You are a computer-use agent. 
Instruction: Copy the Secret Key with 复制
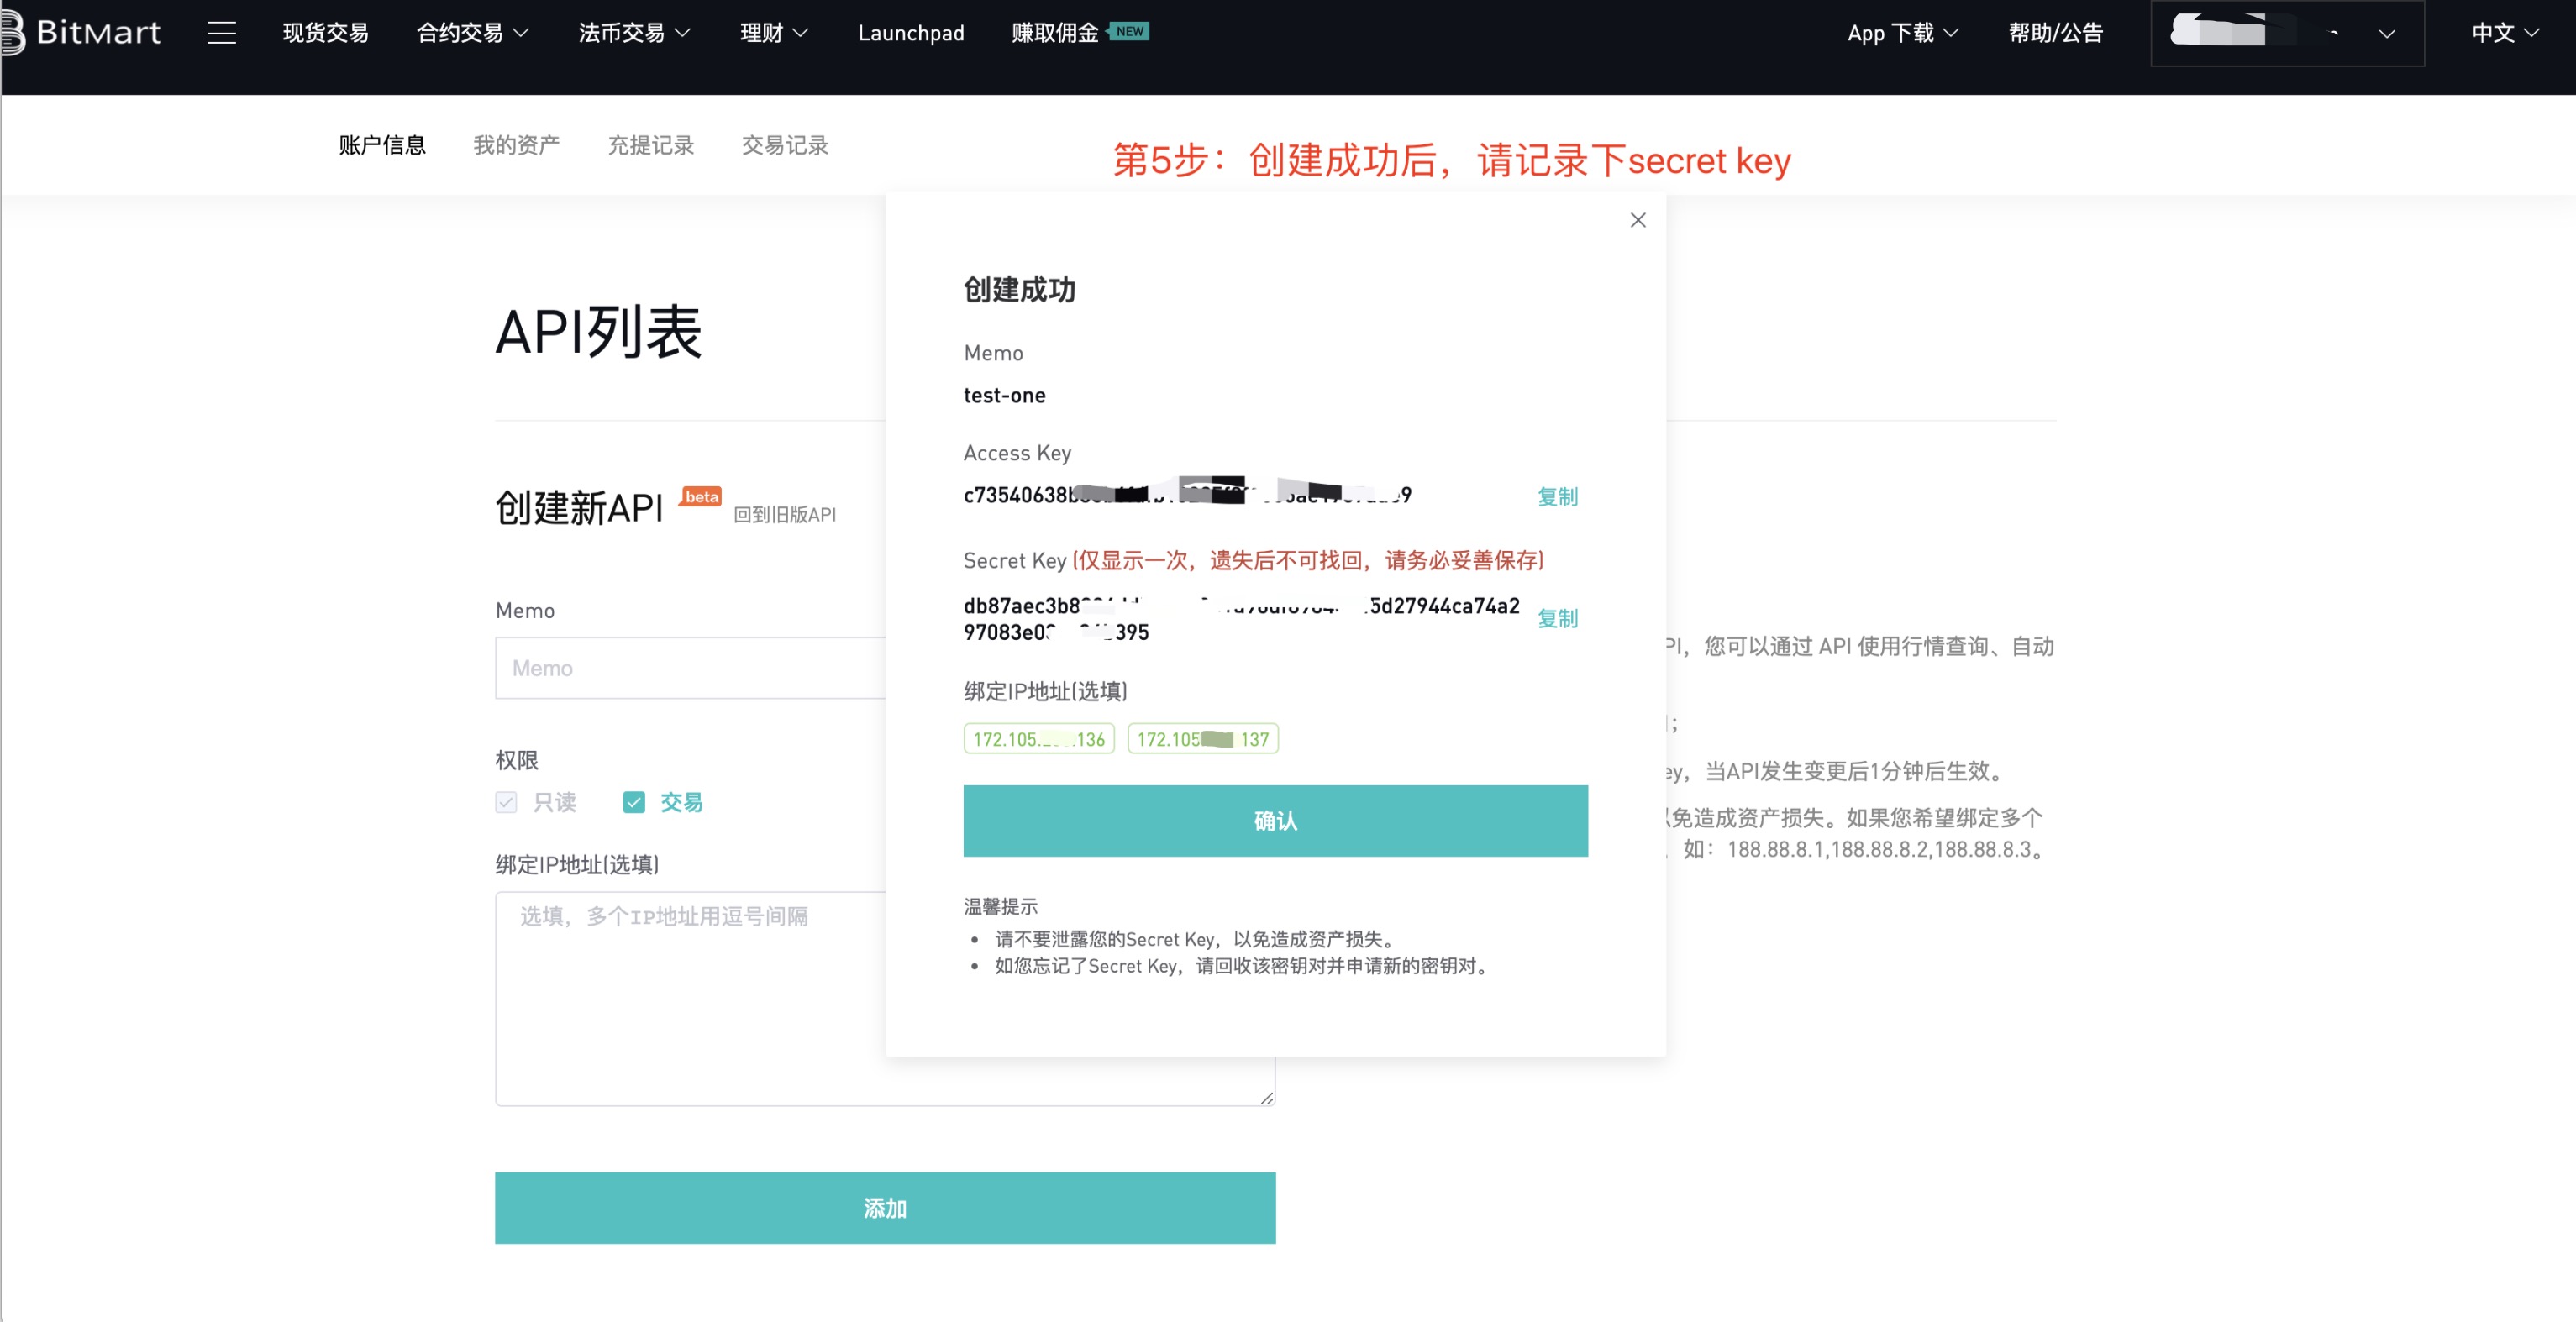coord(1557,618)
